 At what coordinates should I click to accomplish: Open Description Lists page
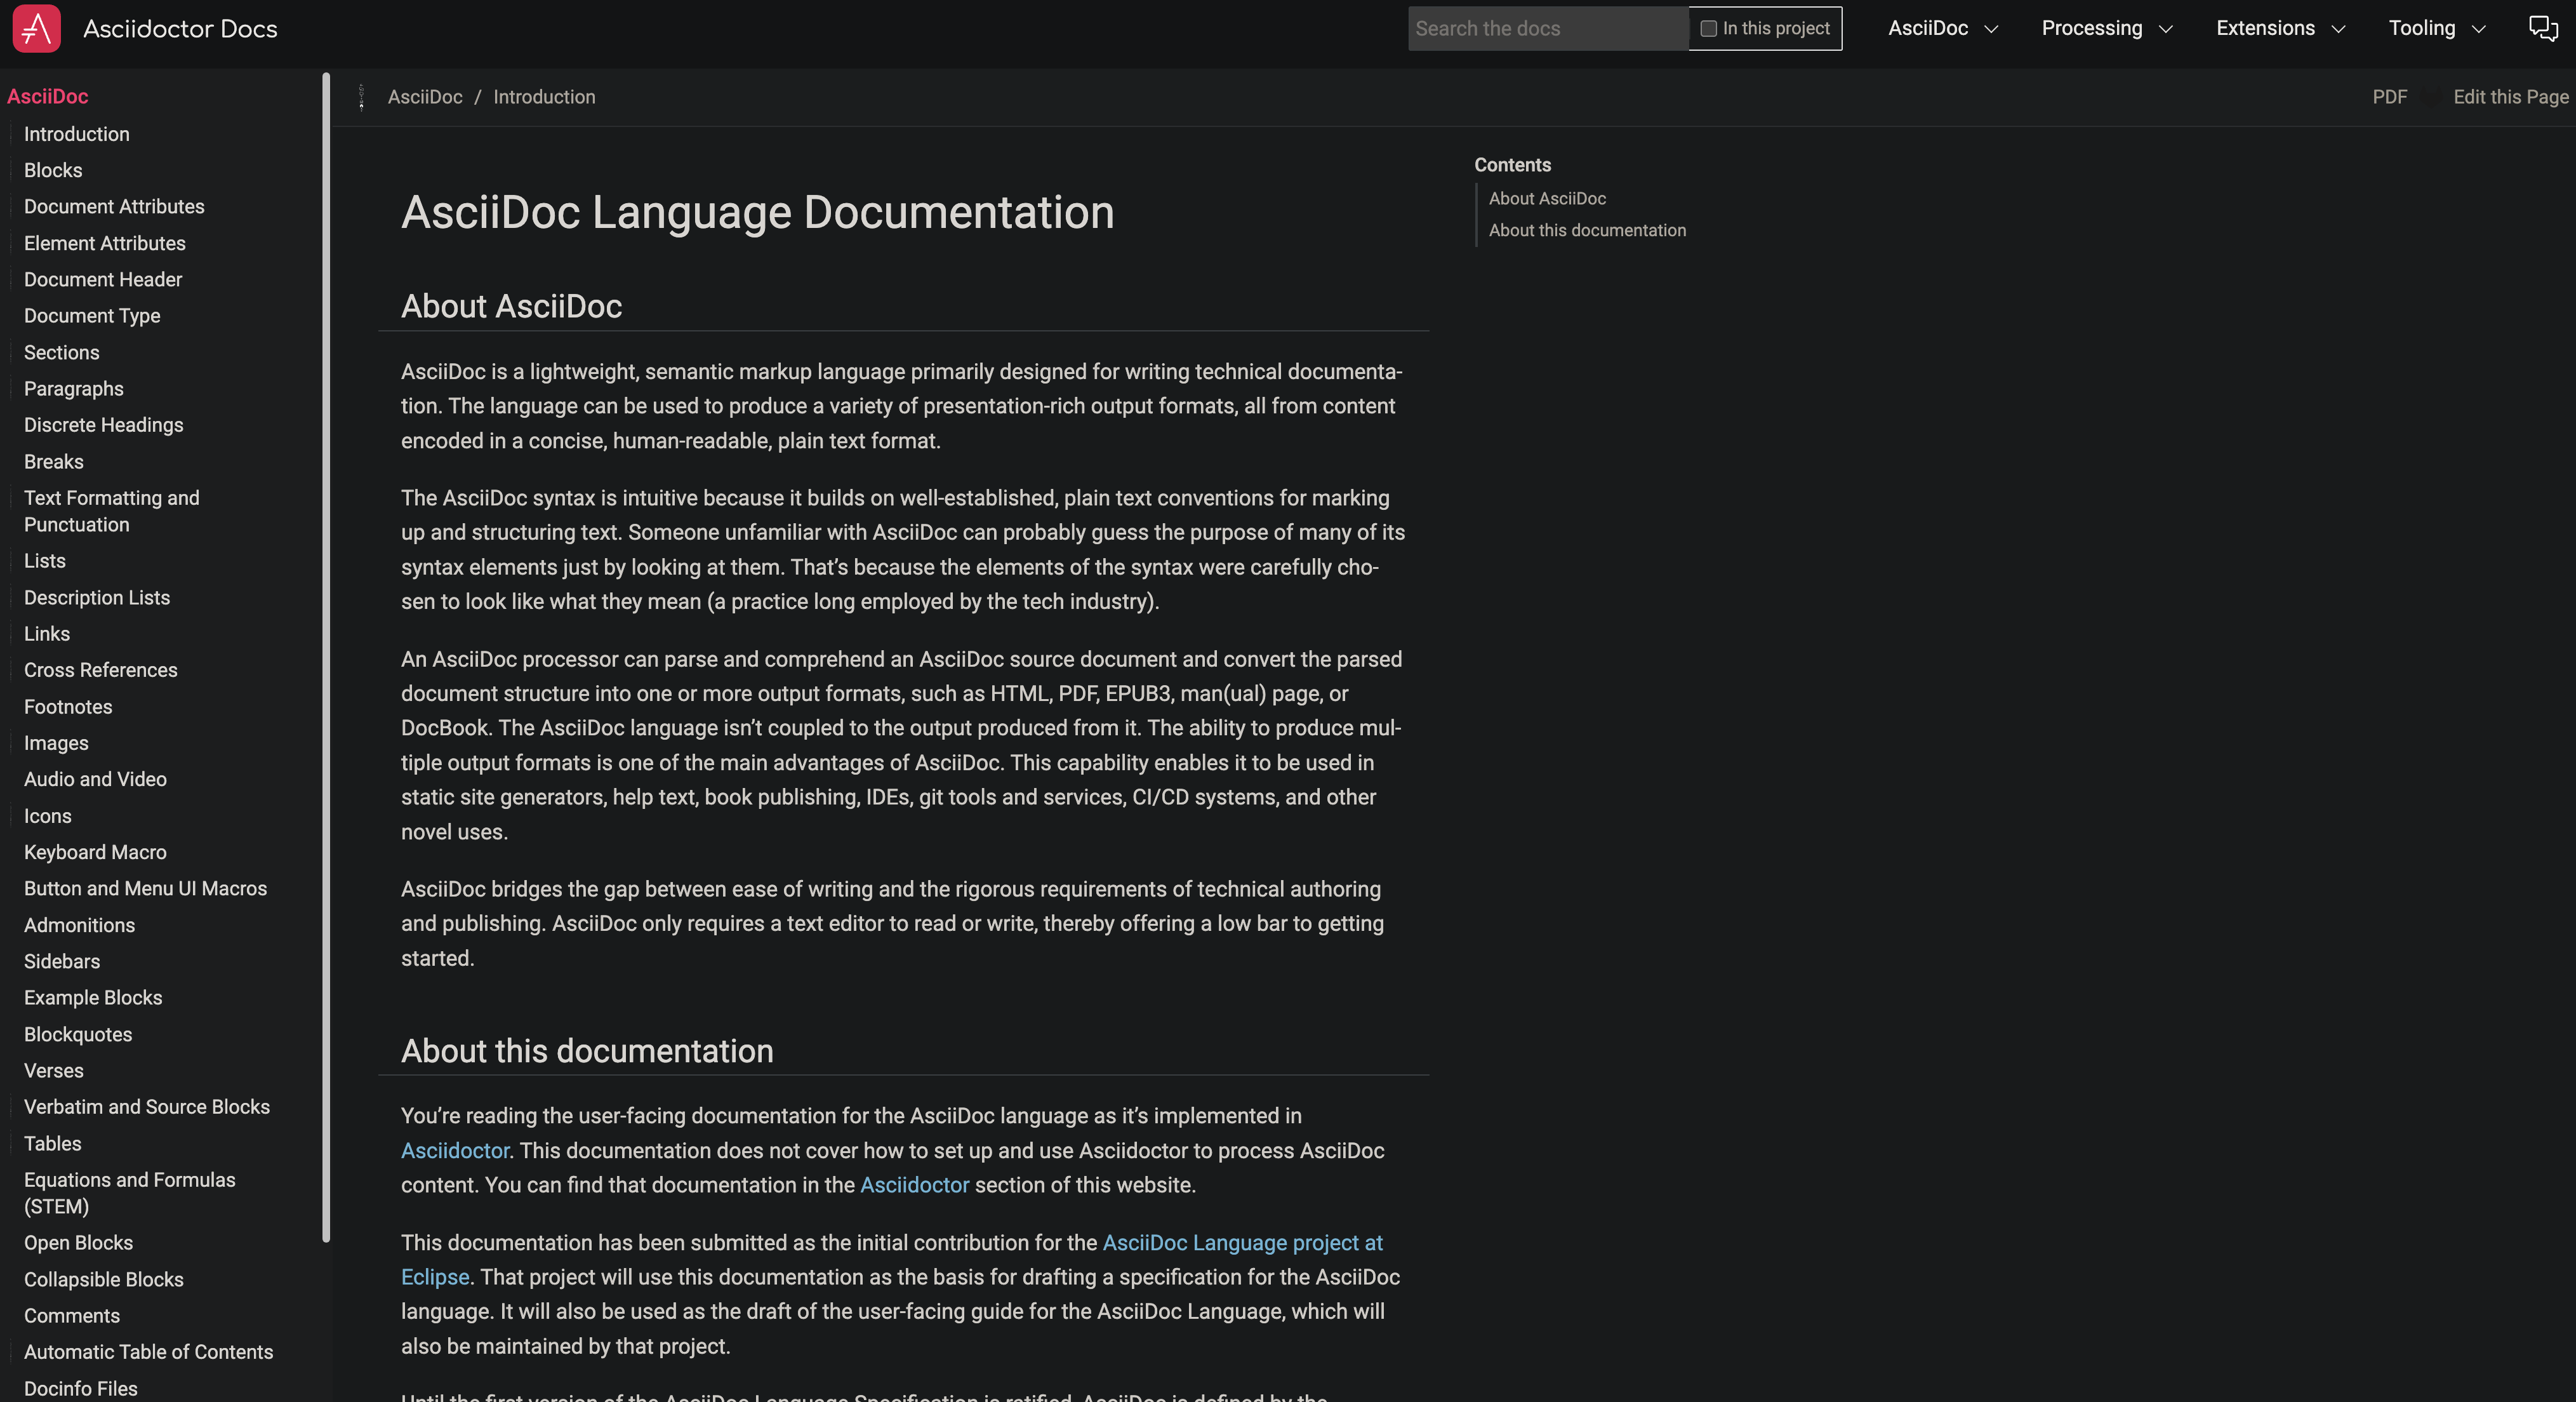coord(97,597)
